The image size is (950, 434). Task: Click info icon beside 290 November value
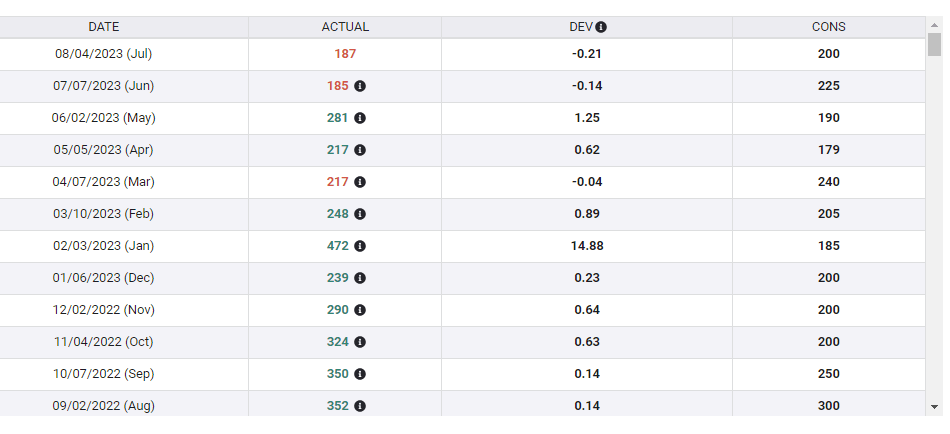(360, 310)
